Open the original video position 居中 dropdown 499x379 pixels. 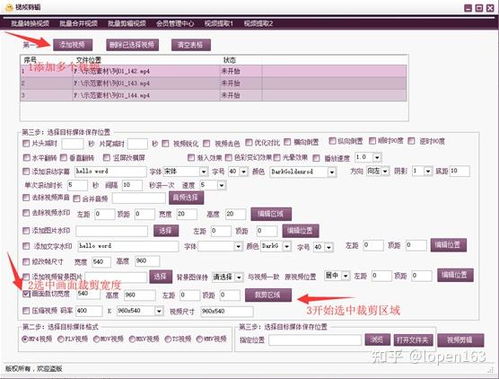pos(346,276)
